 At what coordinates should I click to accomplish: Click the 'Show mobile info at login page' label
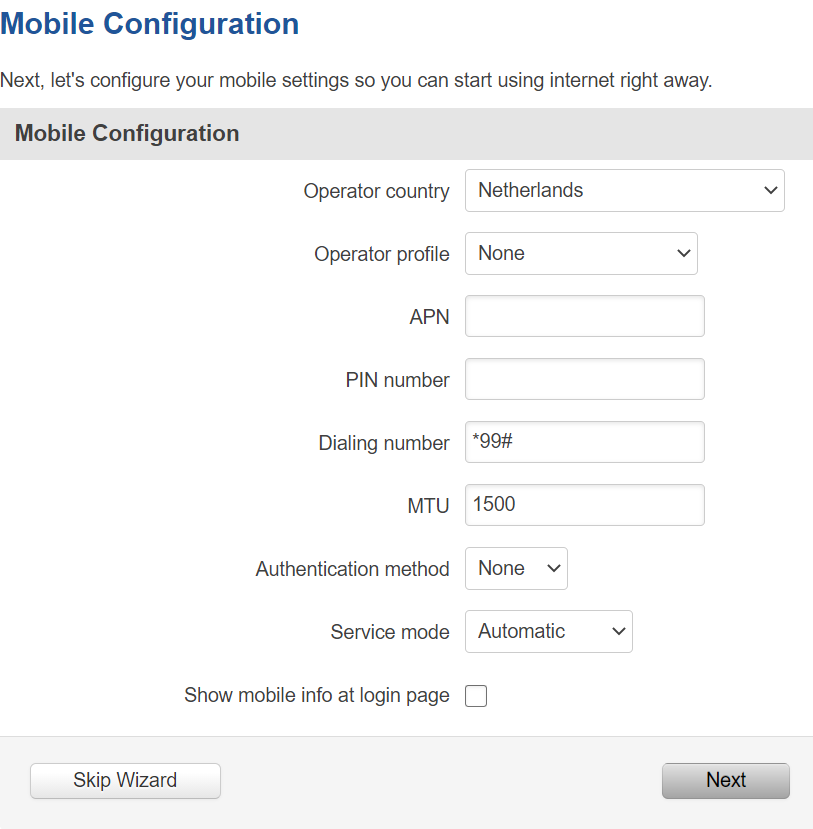click(316, 695)
